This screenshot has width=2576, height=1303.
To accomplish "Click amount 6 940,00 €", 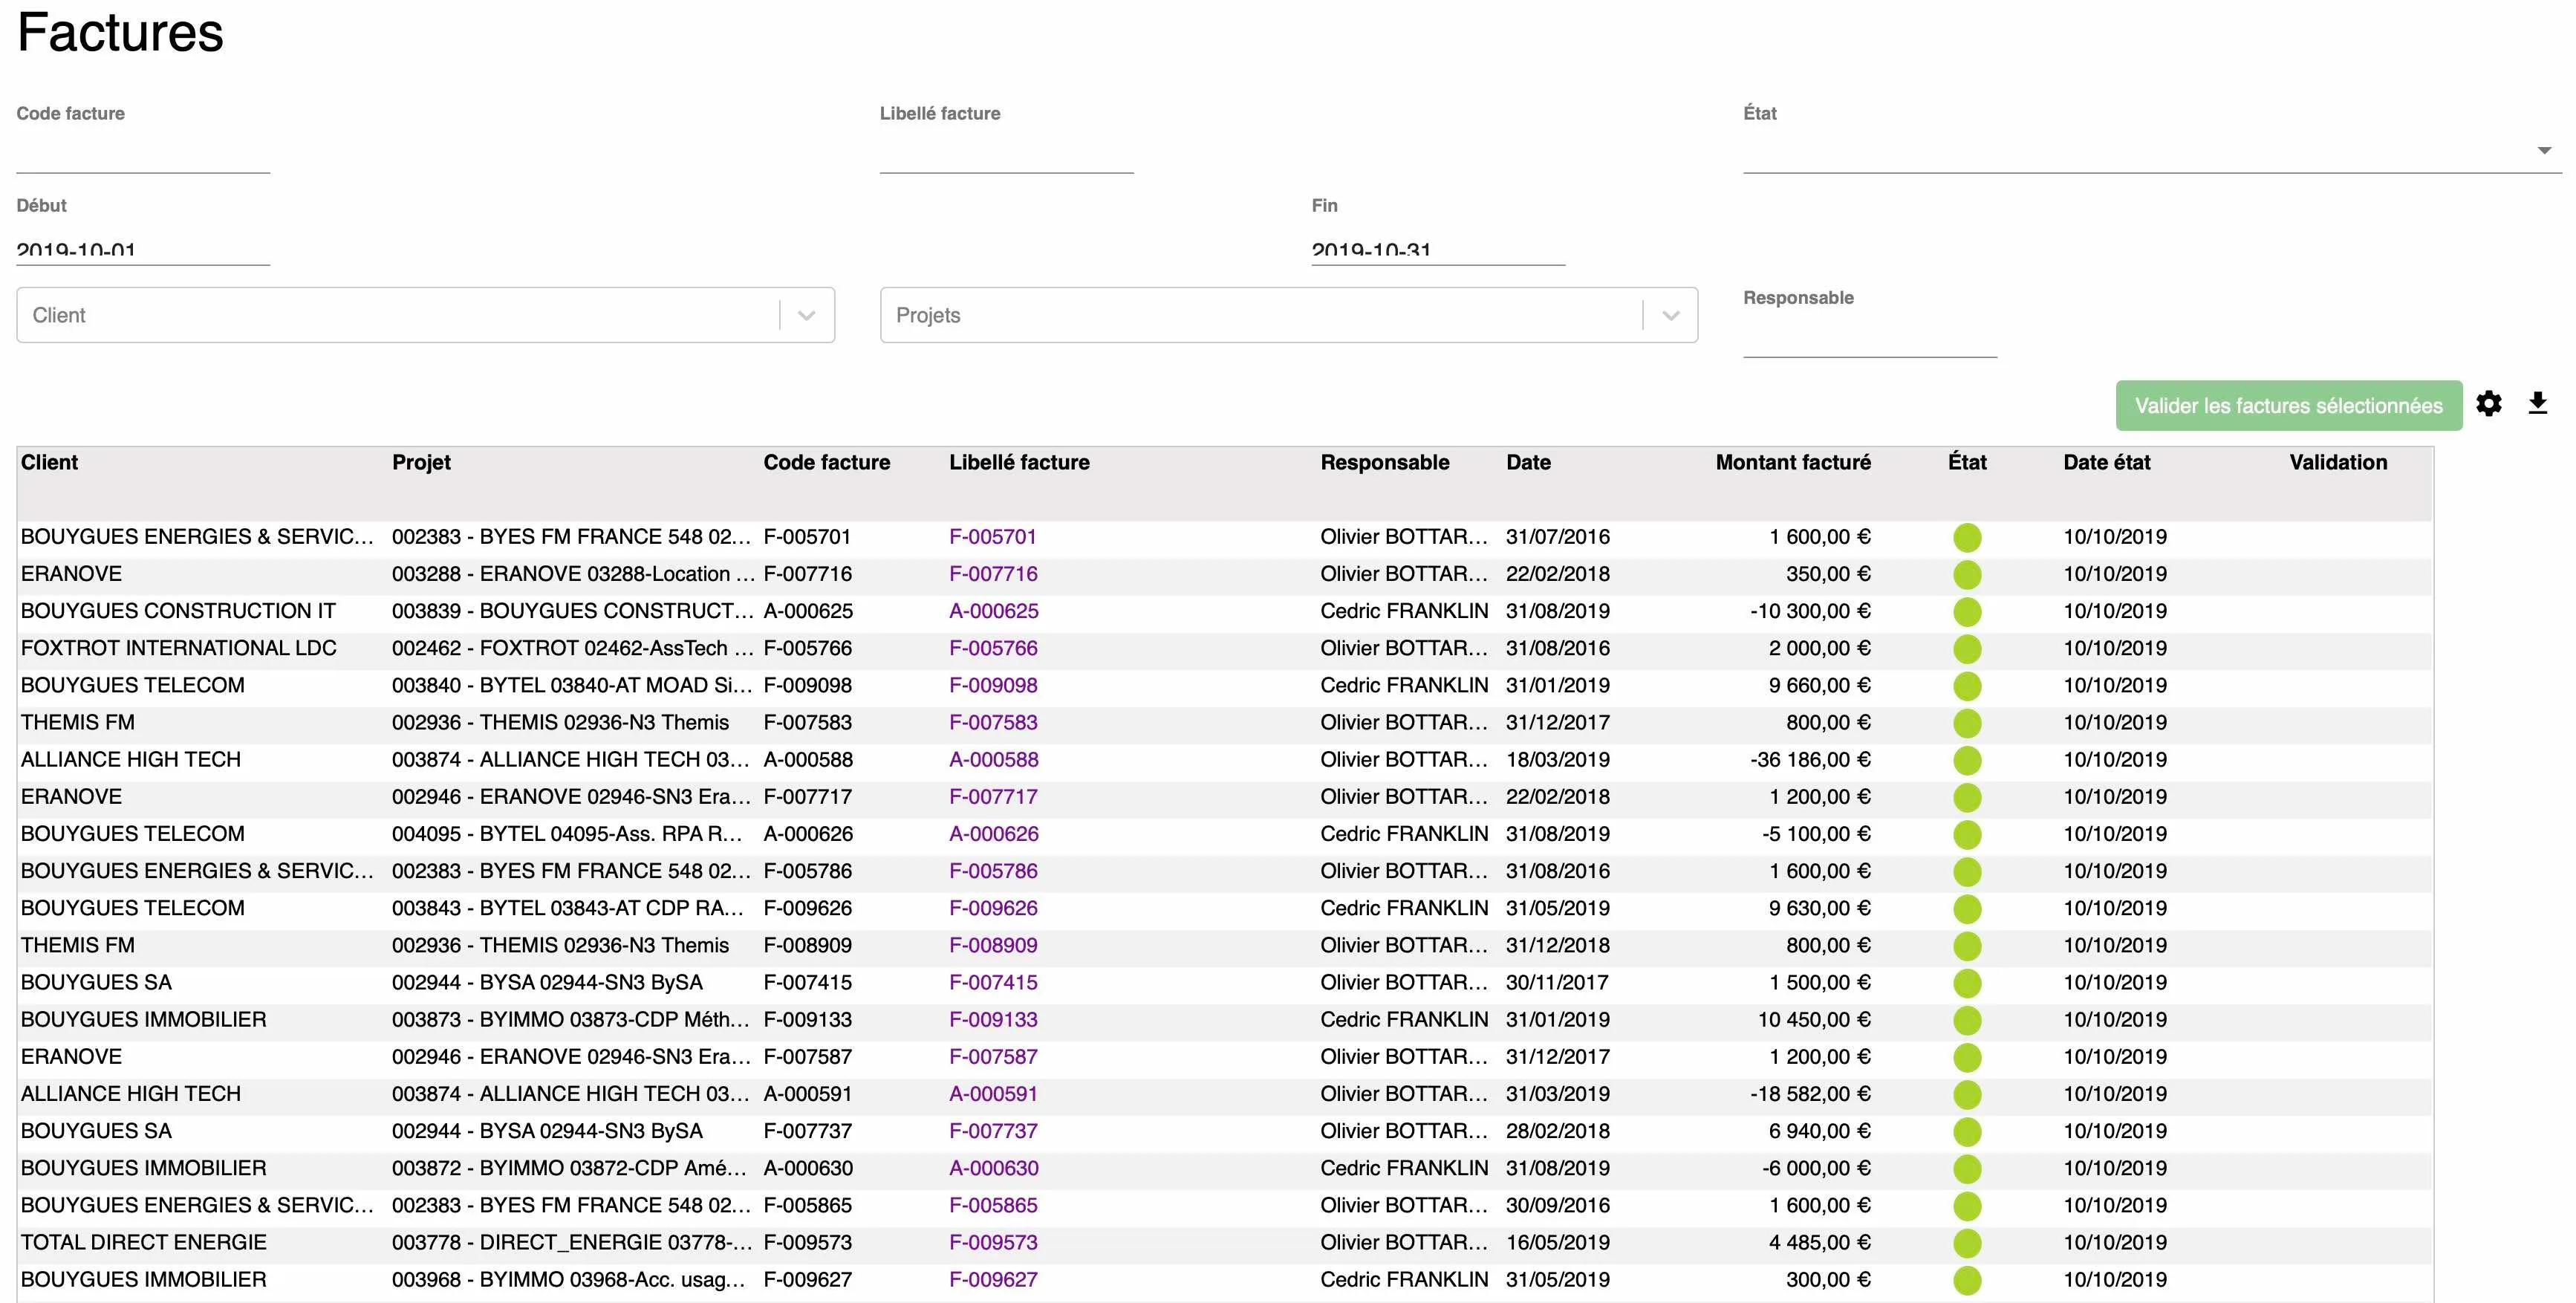I will point(1819,1131).
